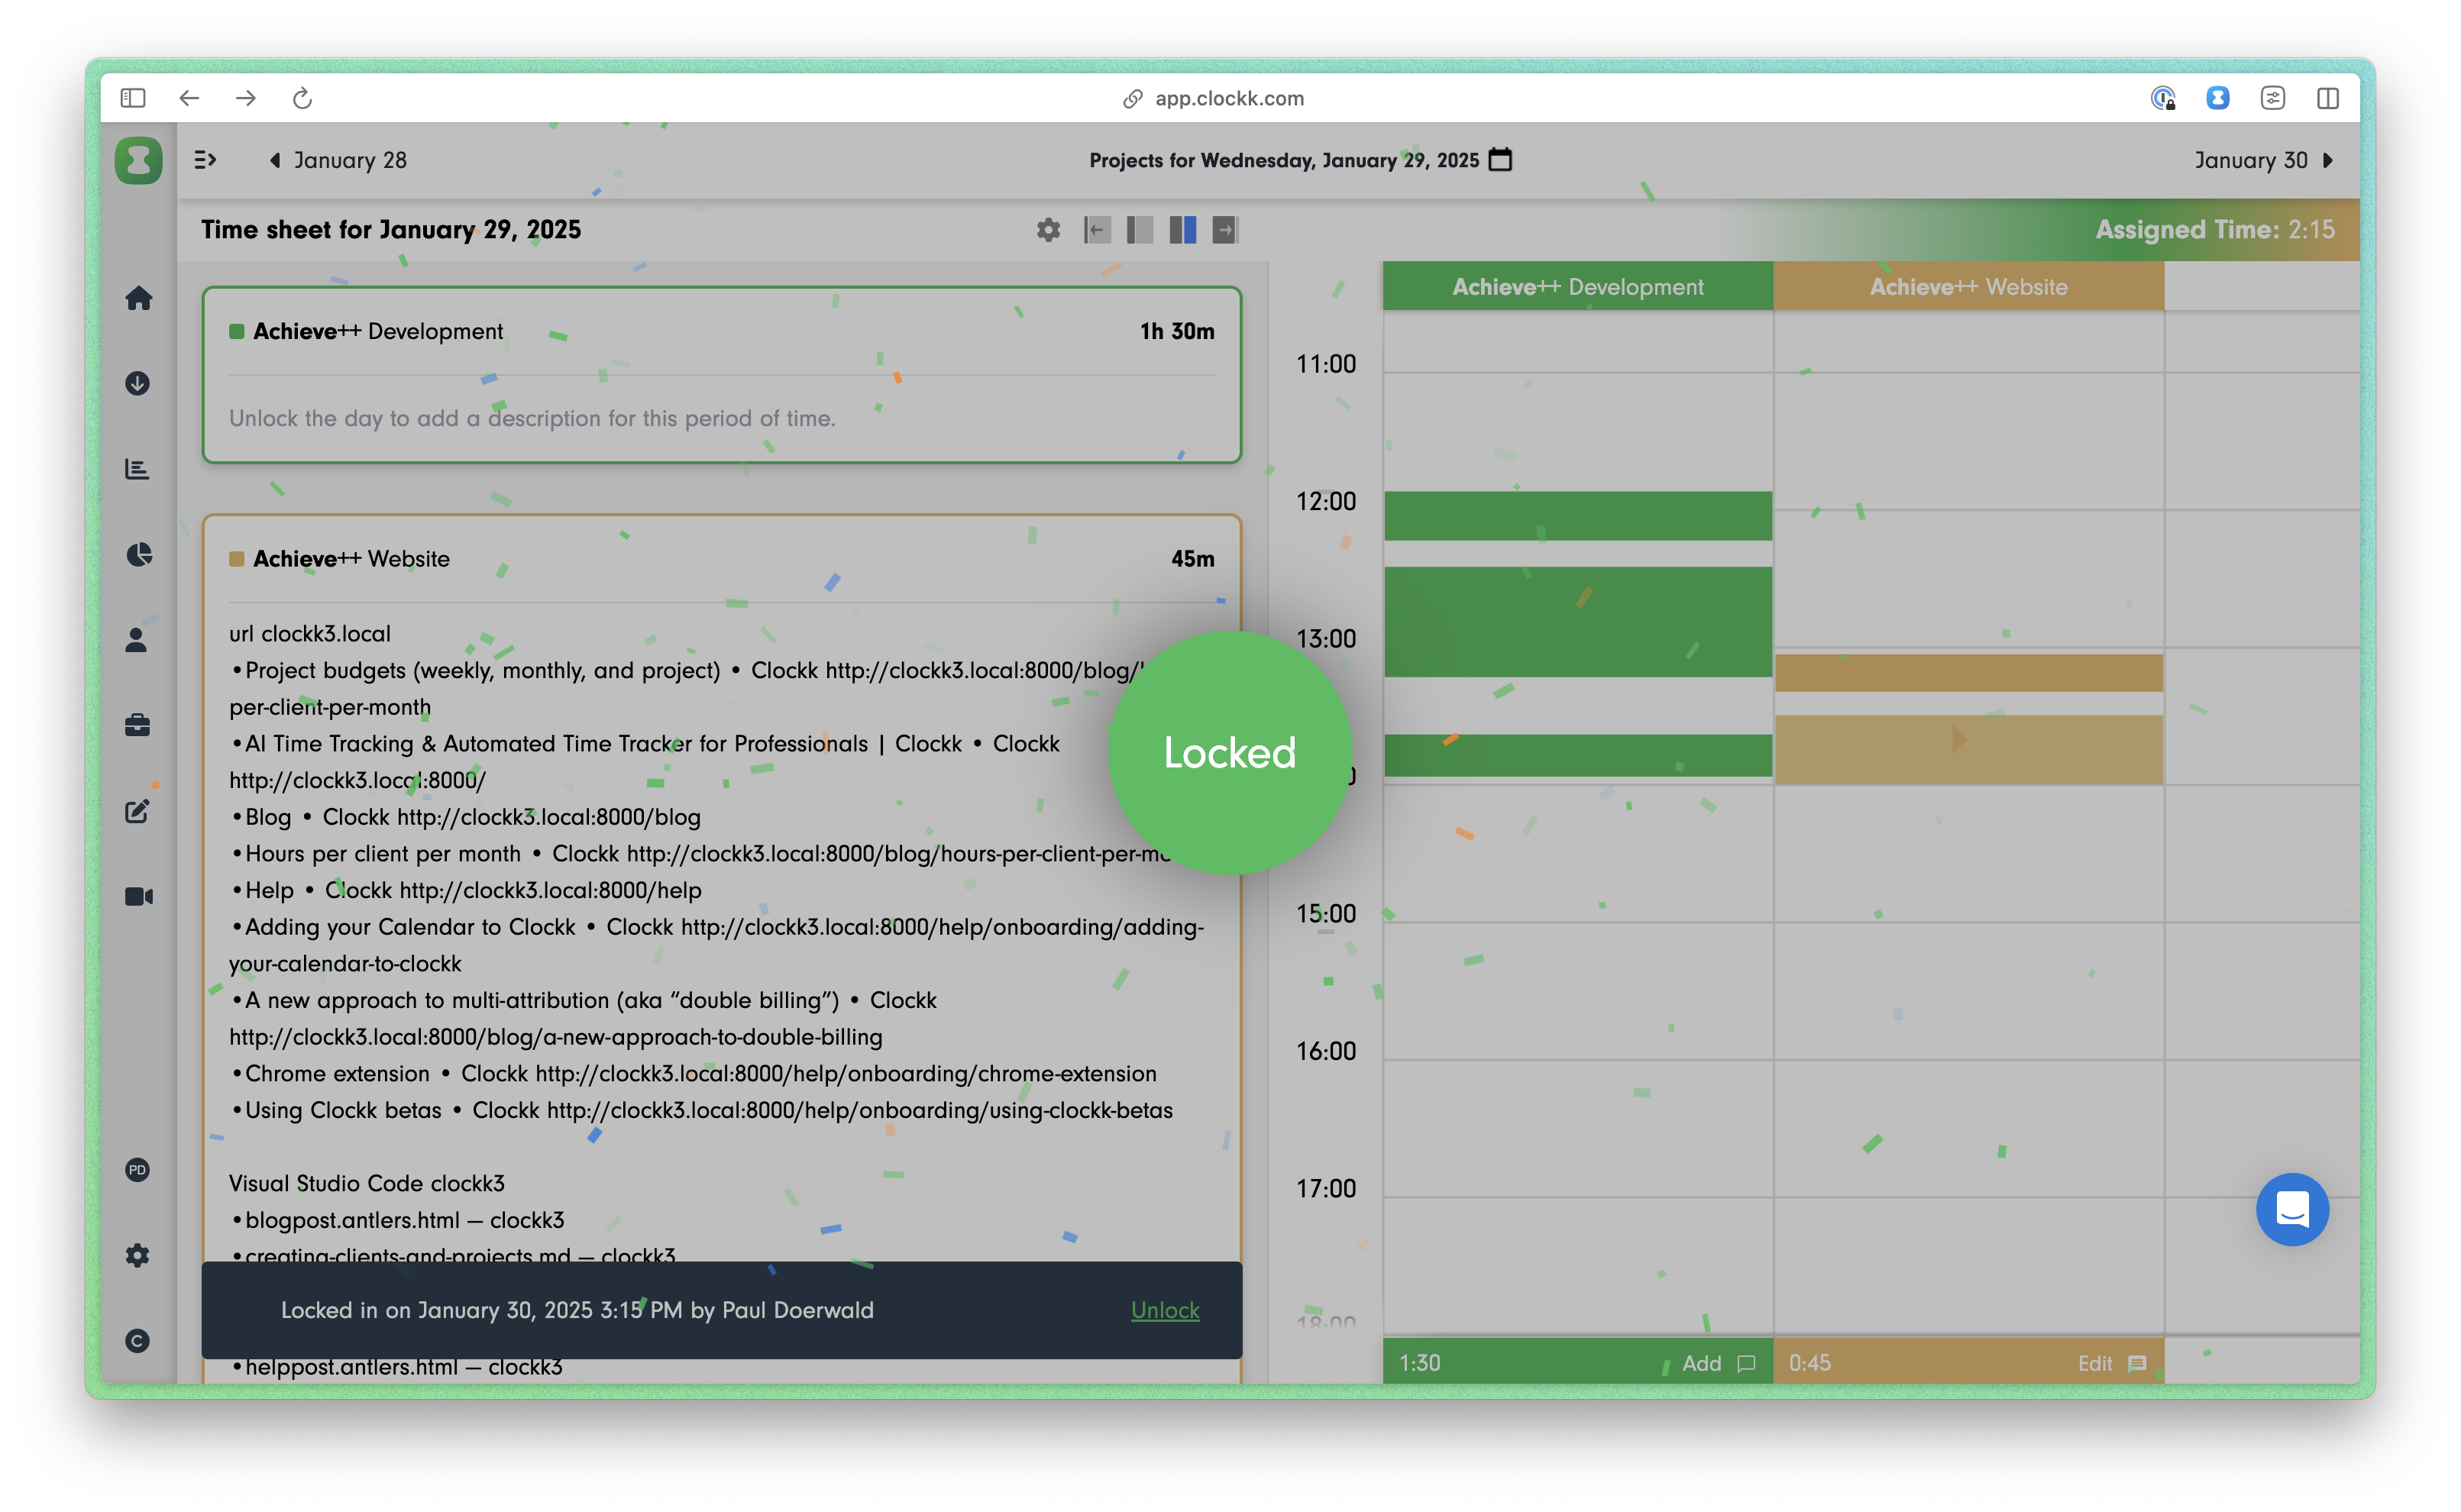Image resolution: width=2461 pixels, height=1512 pixels.
Task: Go forward in browser history
Action: click(246, 98)
